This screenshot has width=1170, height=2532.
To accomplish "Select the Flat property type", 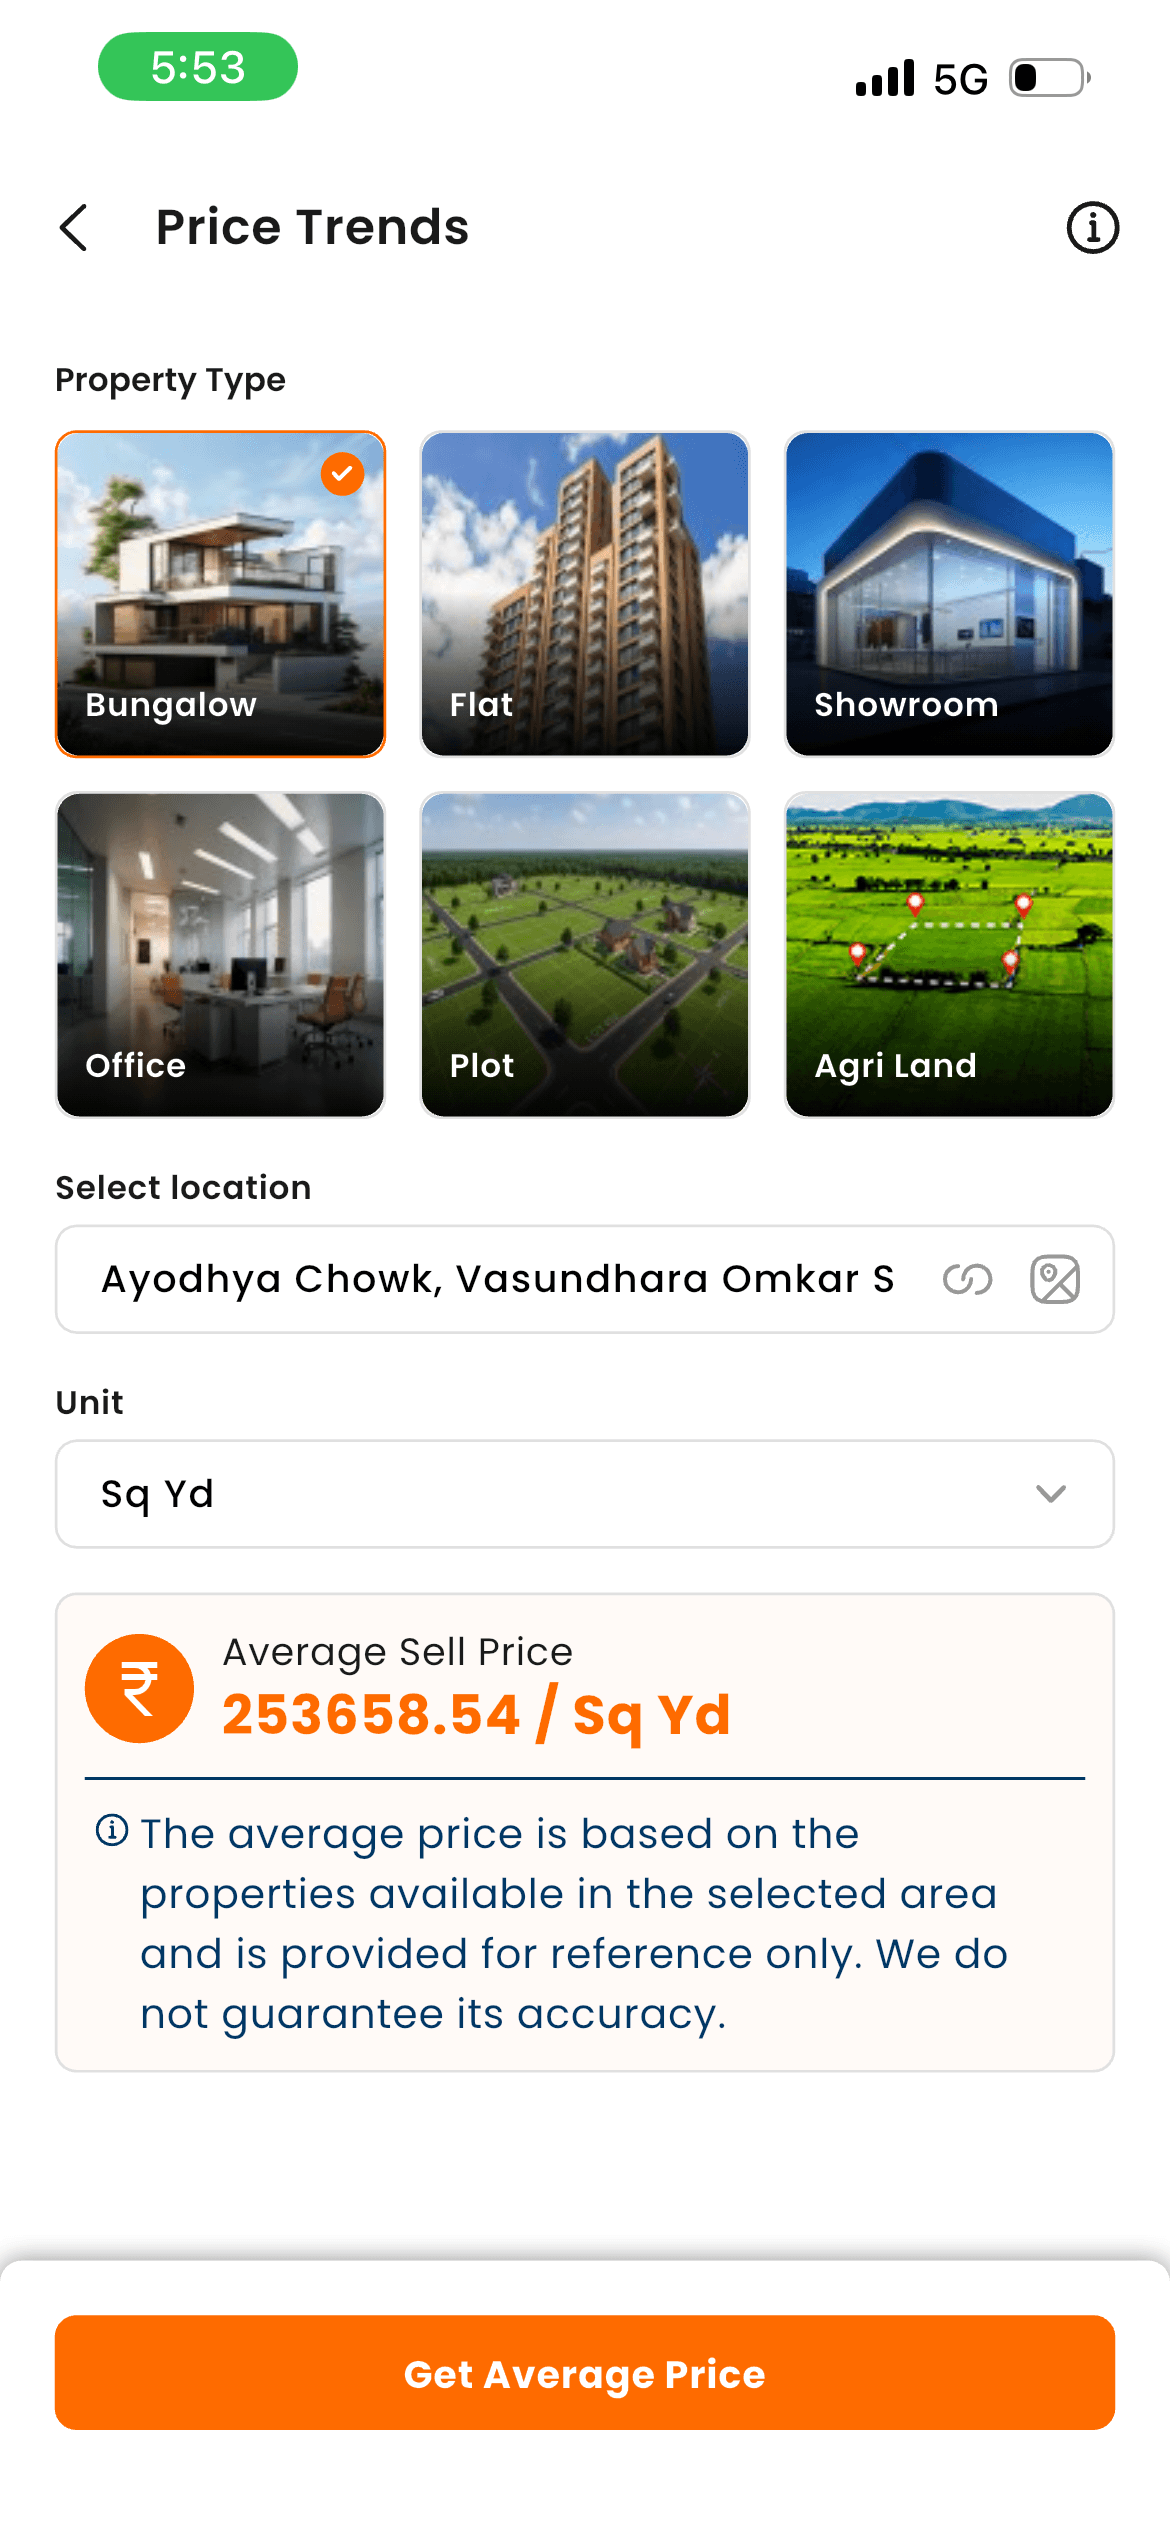I will click(585, 594).
